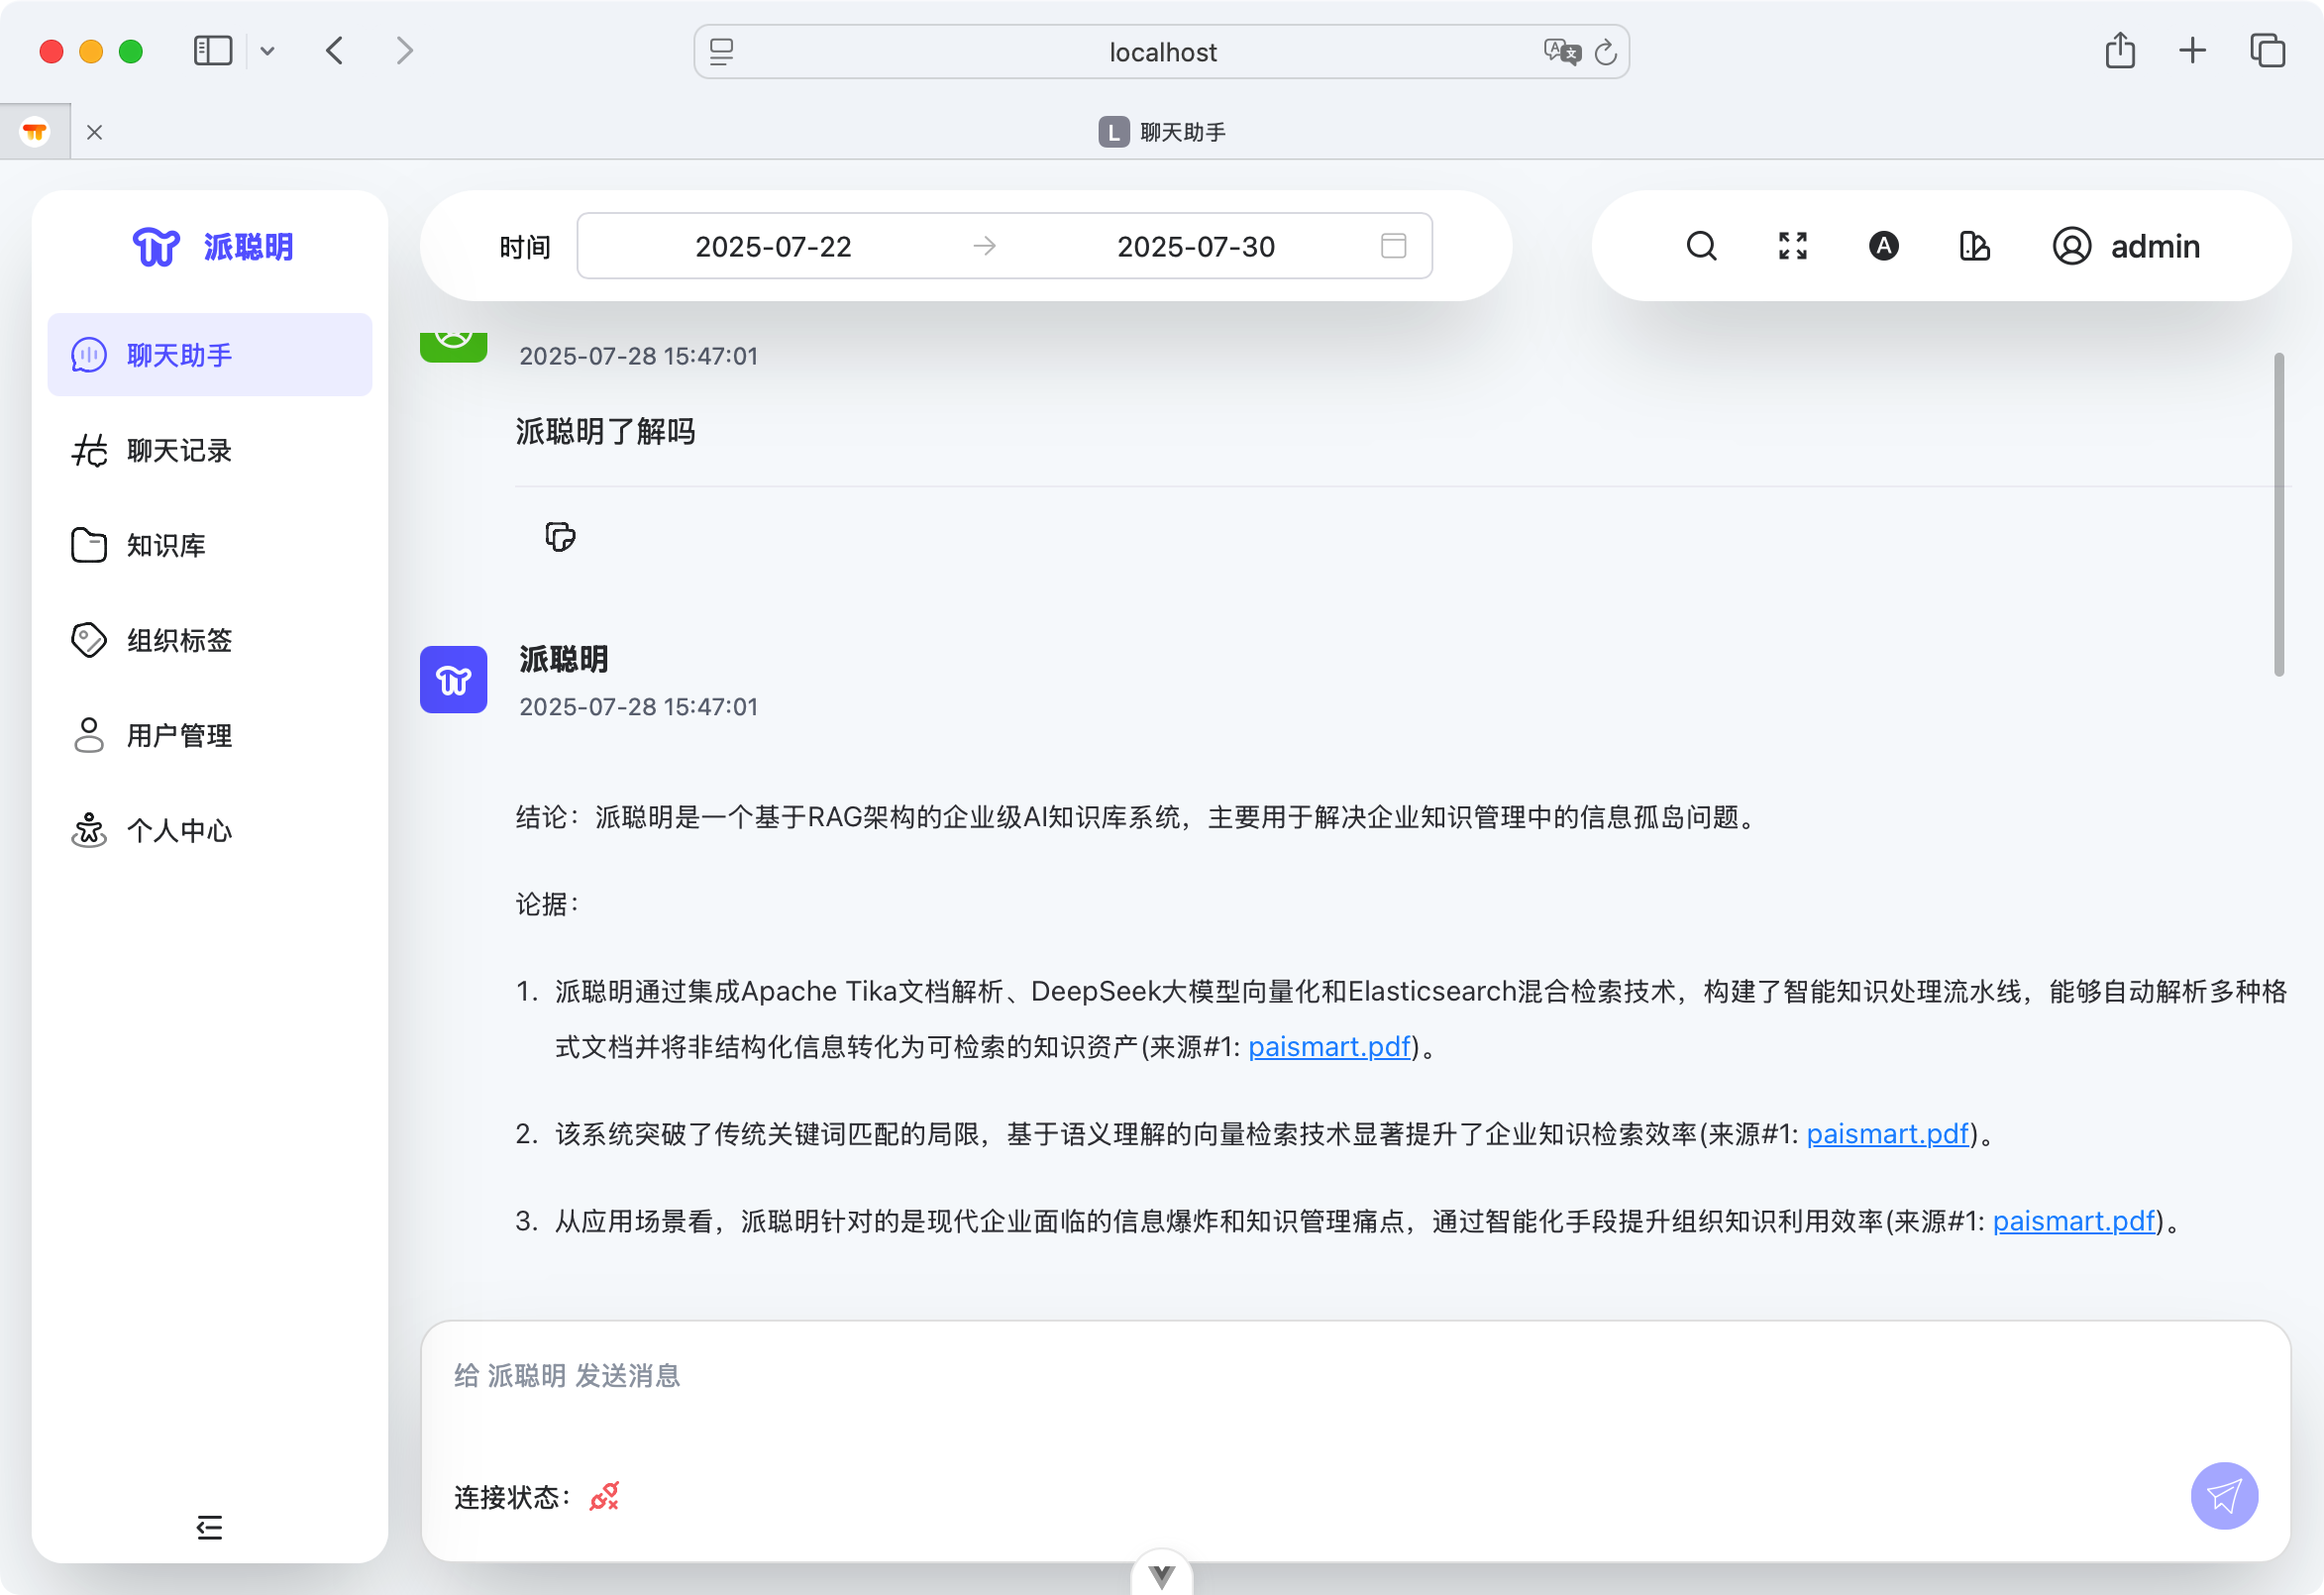Click the disconnected plug status icon
Viewport: 2324px width, 1595px height.
[604, 1495]
